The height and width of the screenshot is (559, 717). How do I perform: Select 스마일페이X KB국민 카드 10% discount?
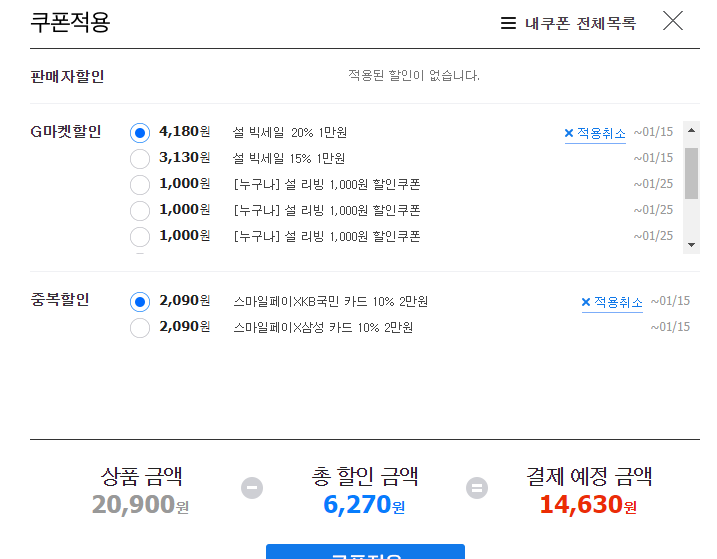(140, 302)
